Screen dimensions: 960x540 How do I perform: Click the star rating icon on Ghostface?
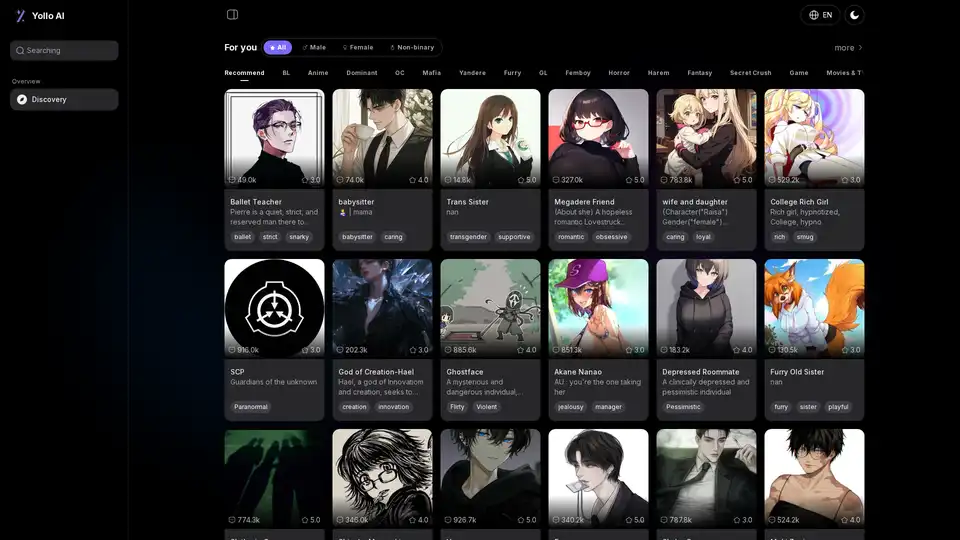click(521, 350)
